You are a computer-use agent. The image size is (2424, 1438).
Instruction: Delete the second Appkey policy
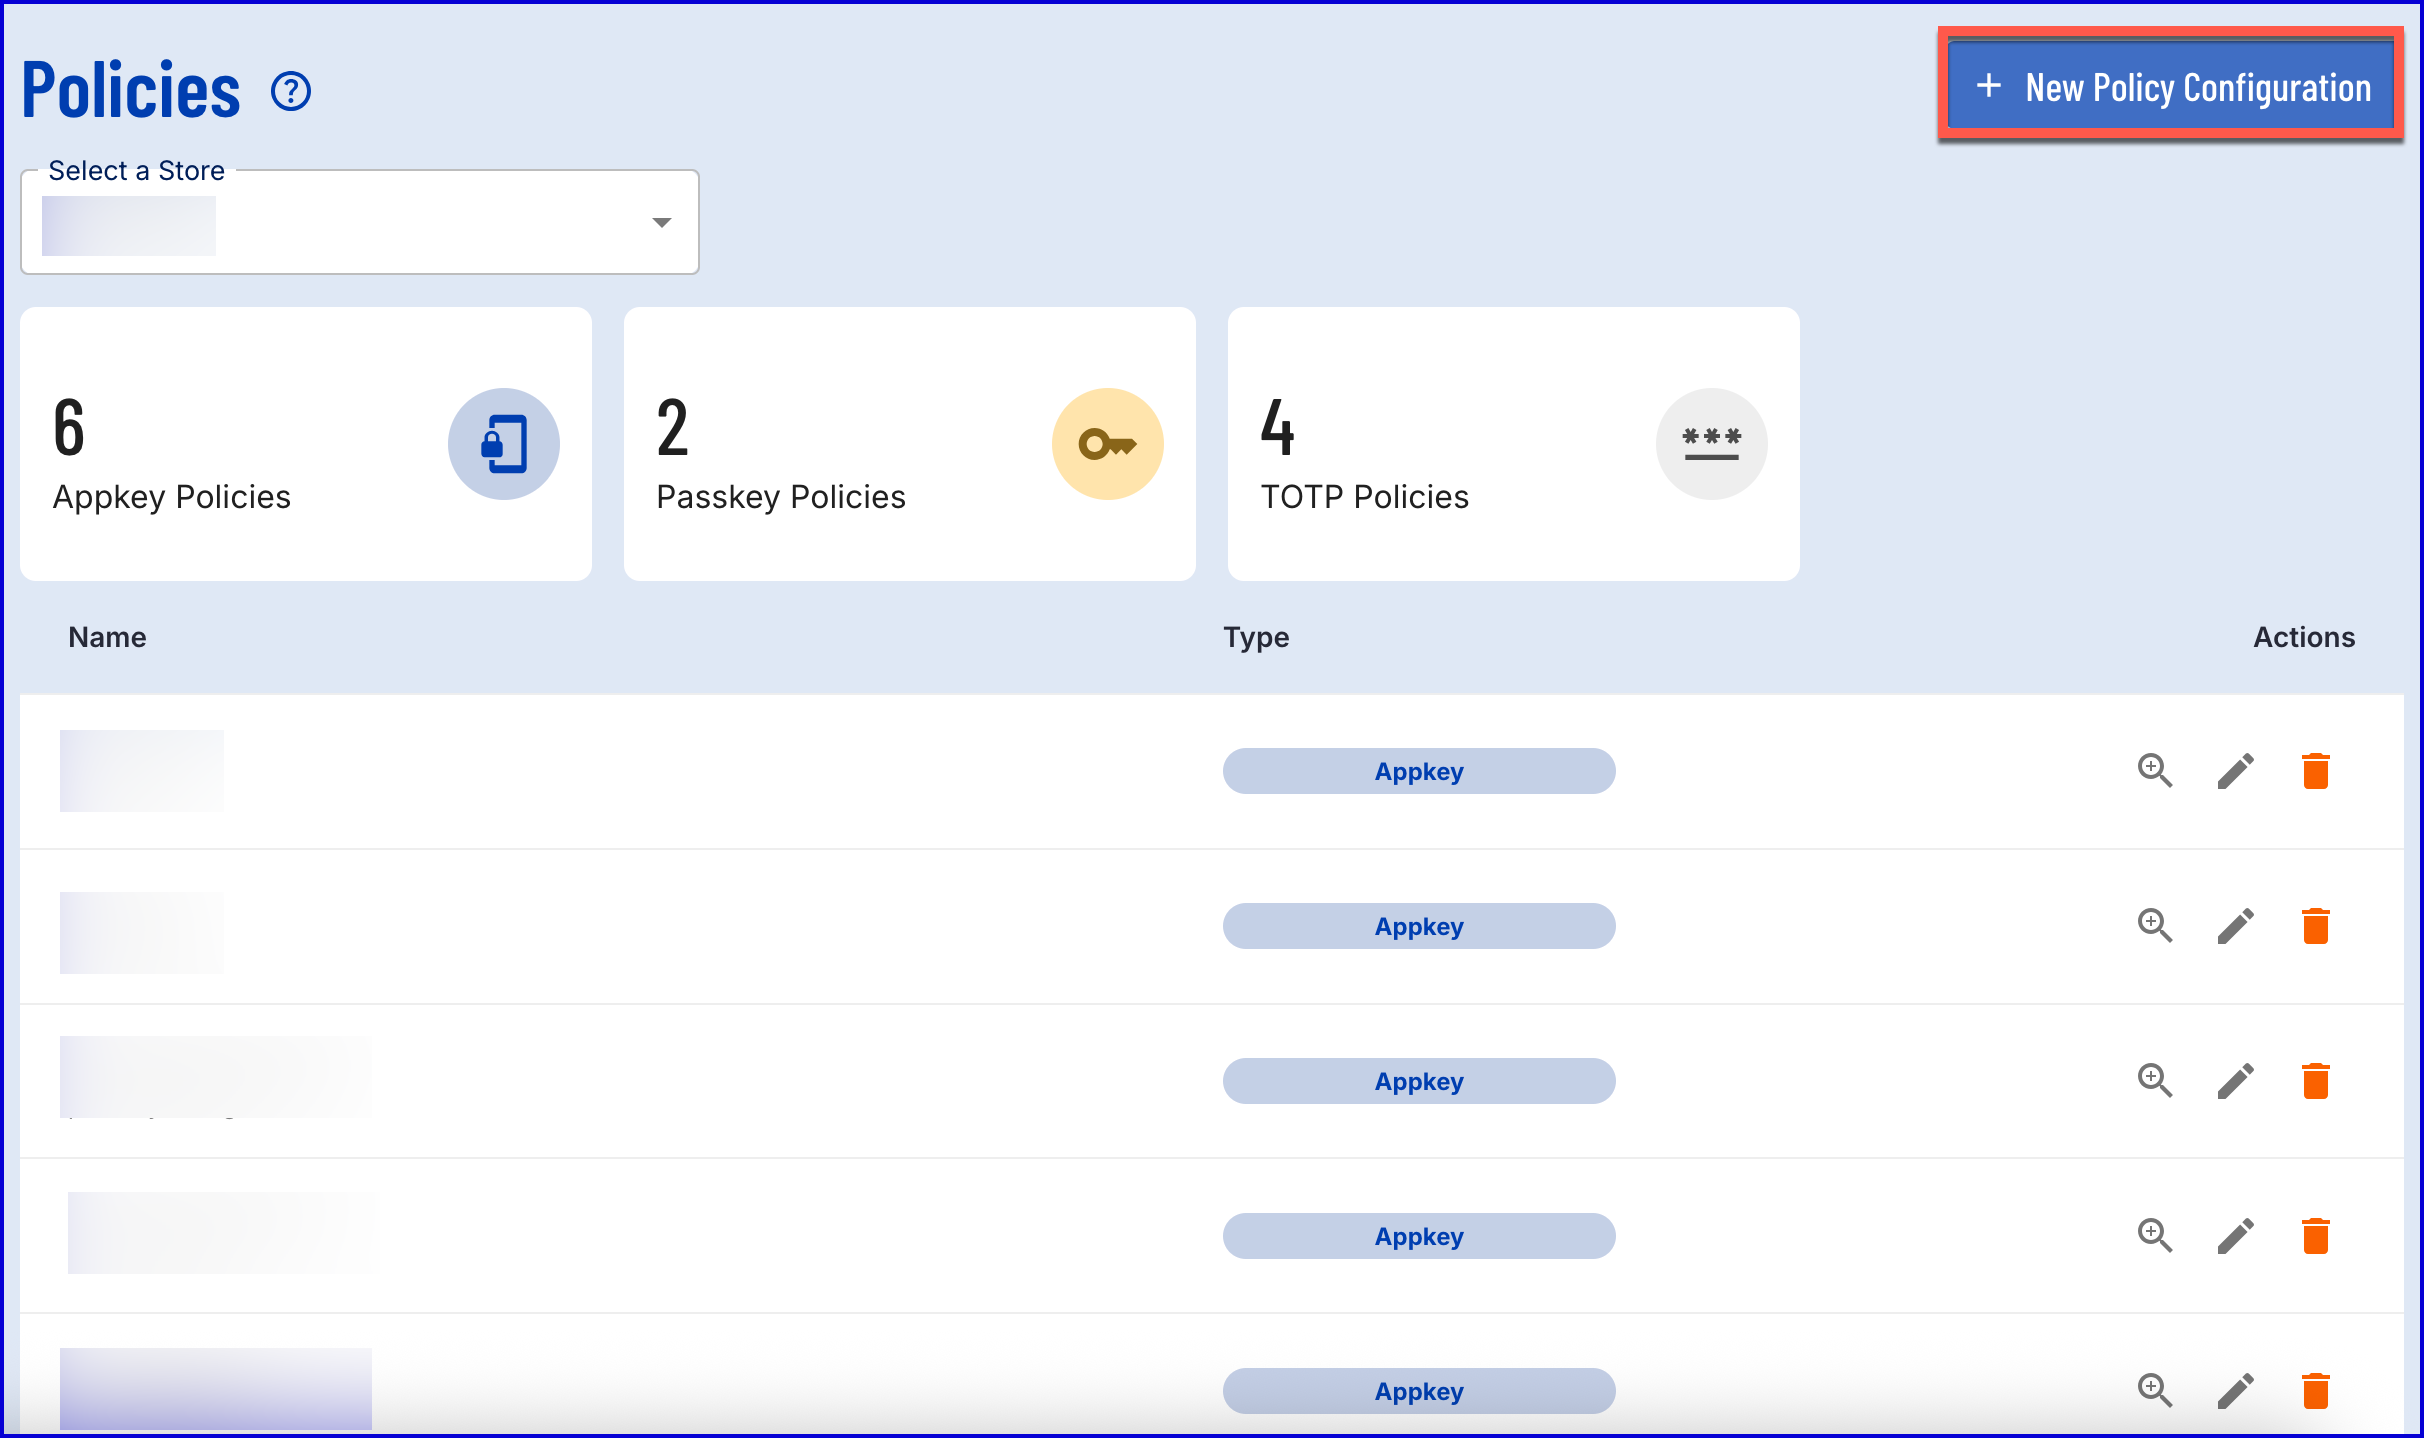[2315, 926]
